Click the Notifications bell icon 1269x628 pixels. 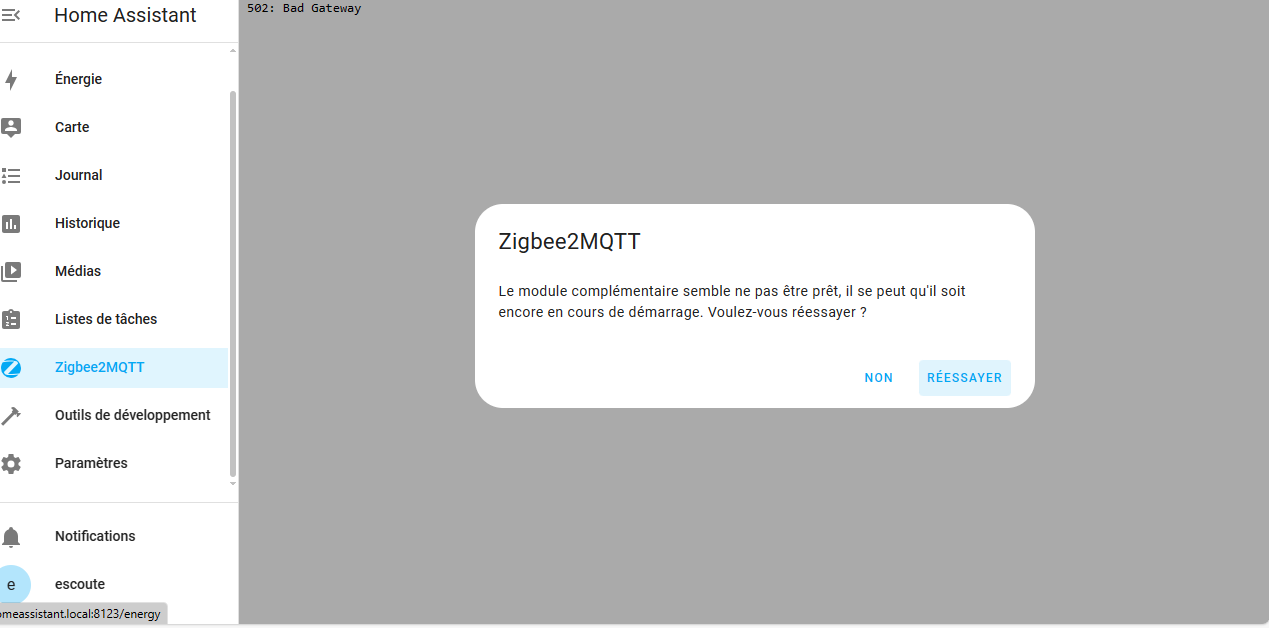(11, 537)
